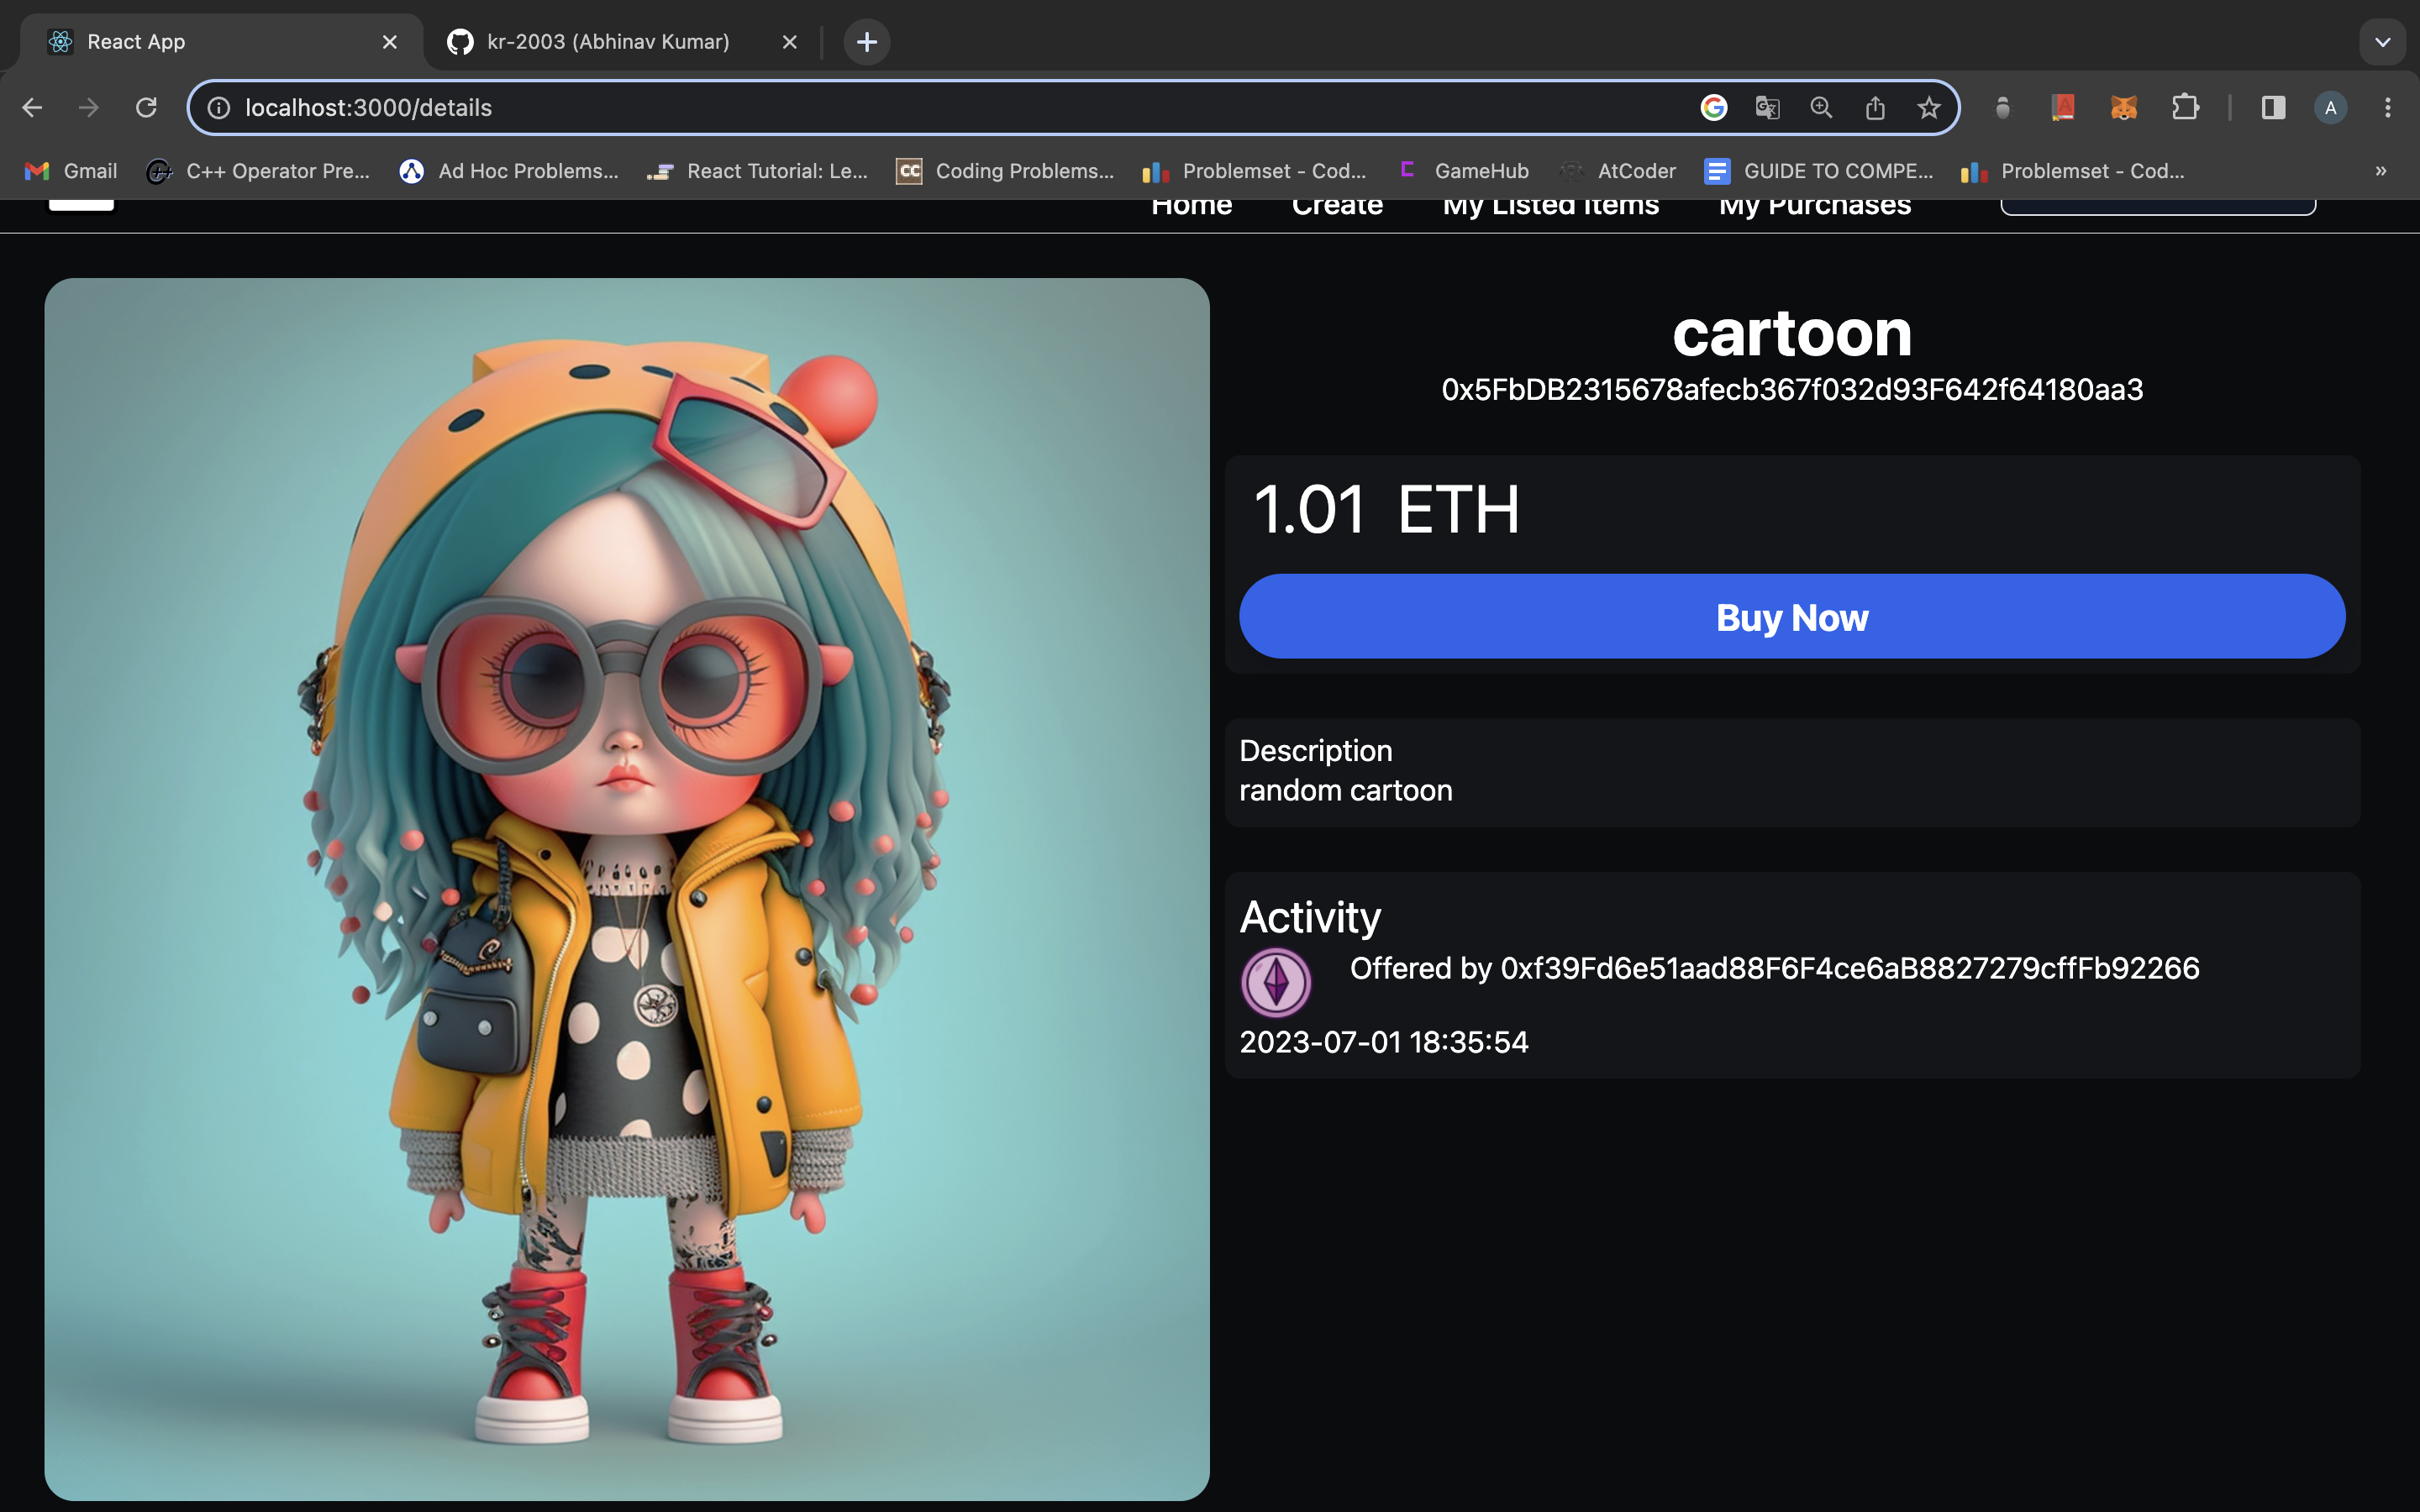The width and height of the screenshot is (2420, 1512).
Task: Switch to kr-2003 GitHub tab
Action: pos(607,42)
